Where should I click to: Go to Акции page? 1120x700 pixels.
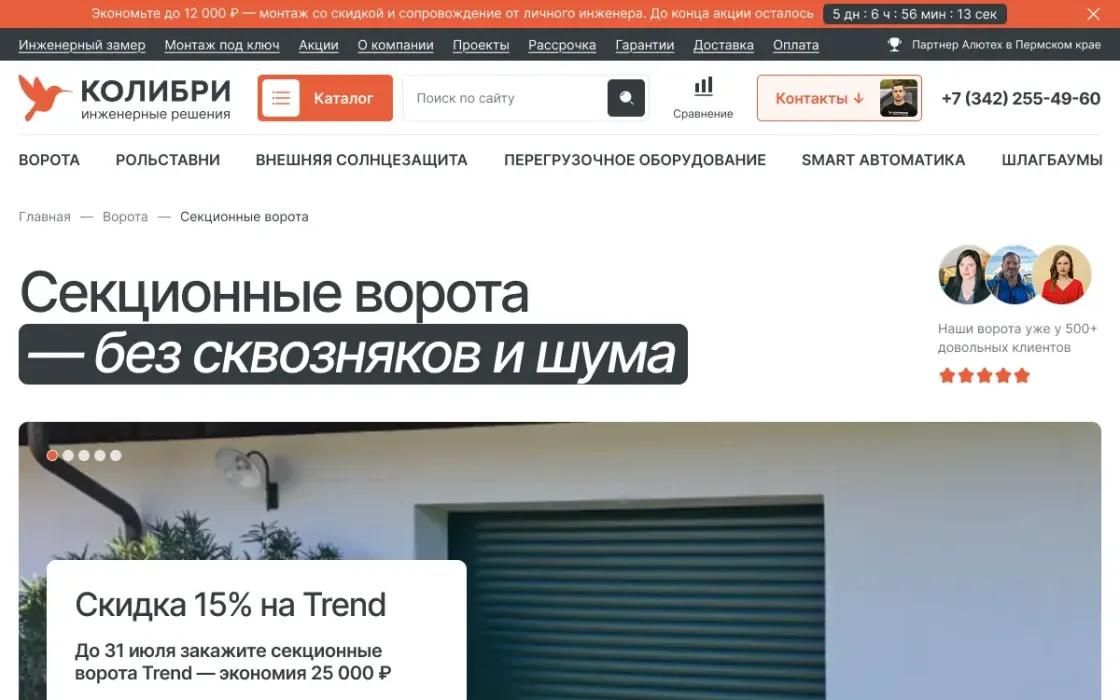(319, 45)
